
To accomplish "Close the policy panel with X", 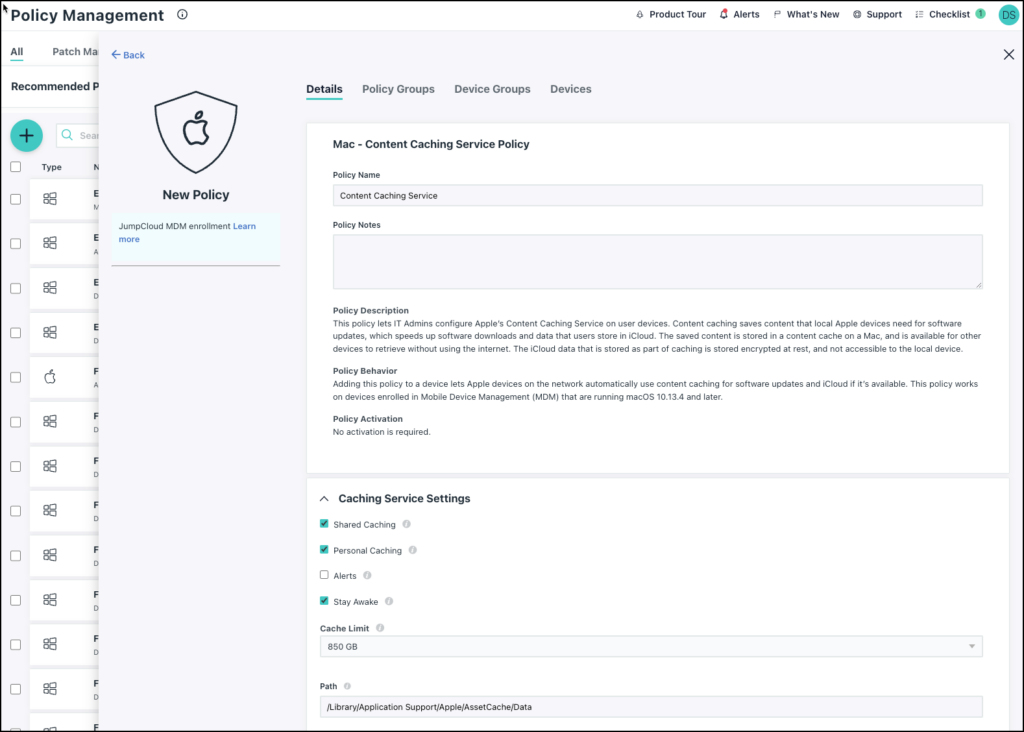I will [1008, 55].
